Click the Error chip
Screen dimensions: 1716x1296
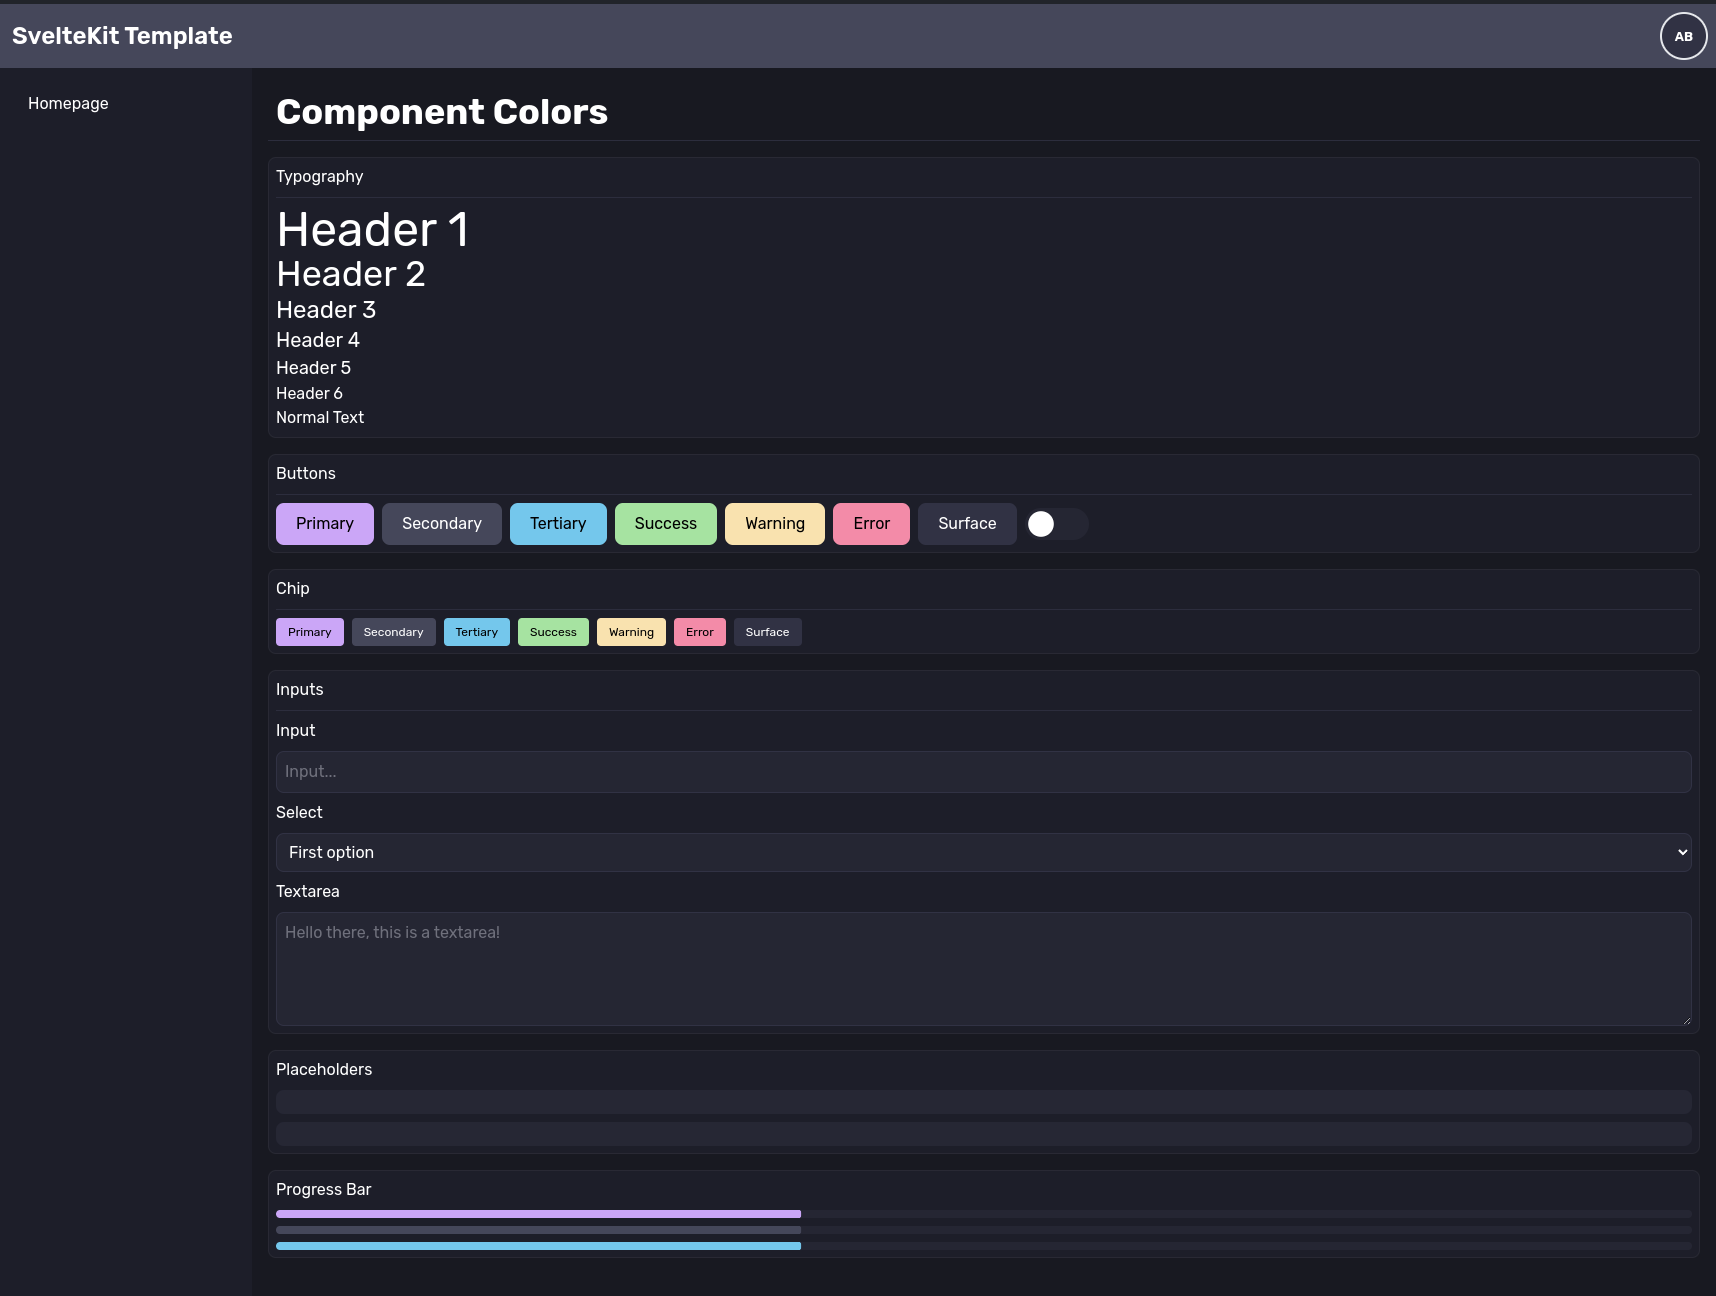[699, 632]
